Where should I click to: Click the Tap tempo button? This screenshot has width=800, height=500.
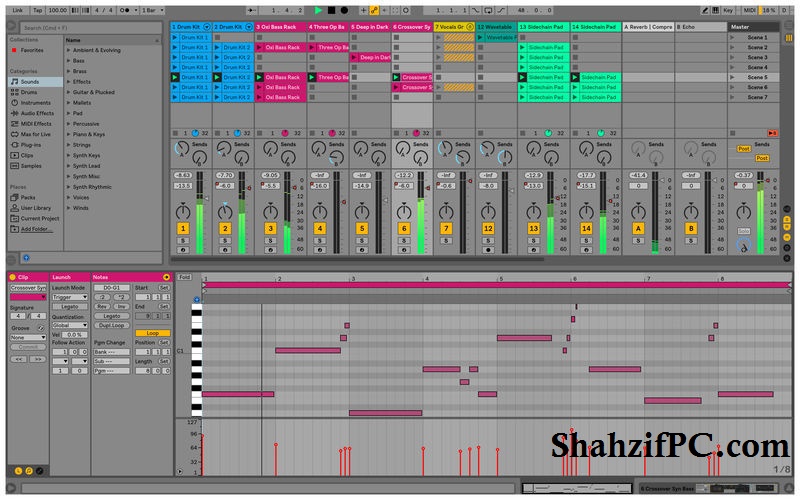point(38,10)
